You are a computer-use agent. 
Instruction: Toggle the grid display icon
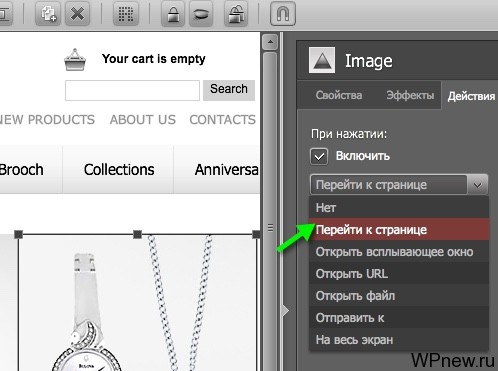(x=126, y=14)
